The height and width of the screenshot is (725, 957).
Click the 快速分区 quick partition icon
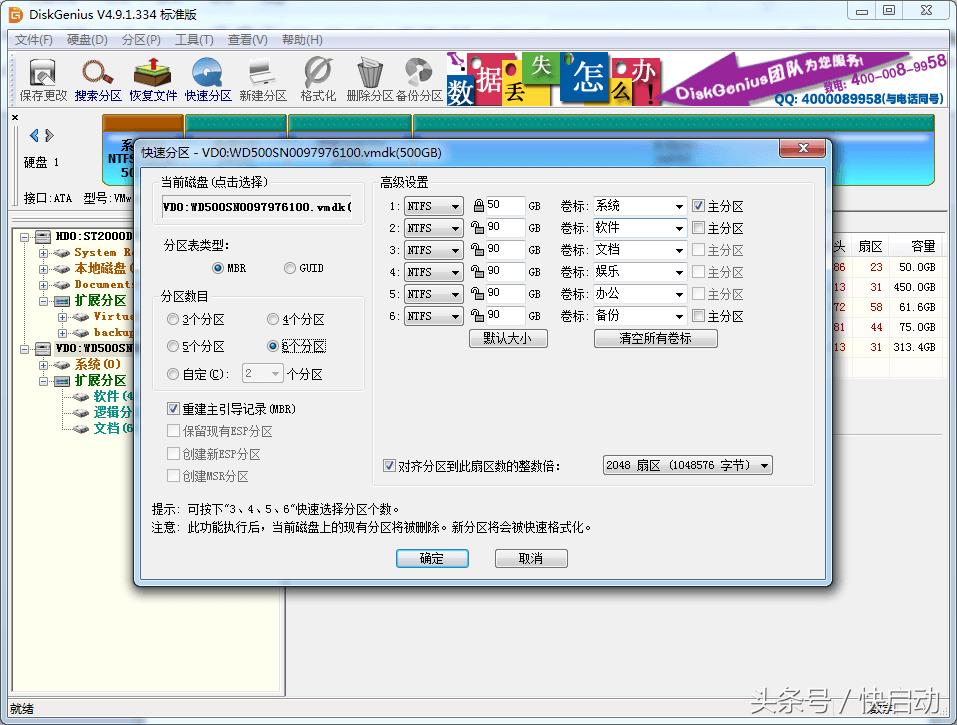[209, 78]
